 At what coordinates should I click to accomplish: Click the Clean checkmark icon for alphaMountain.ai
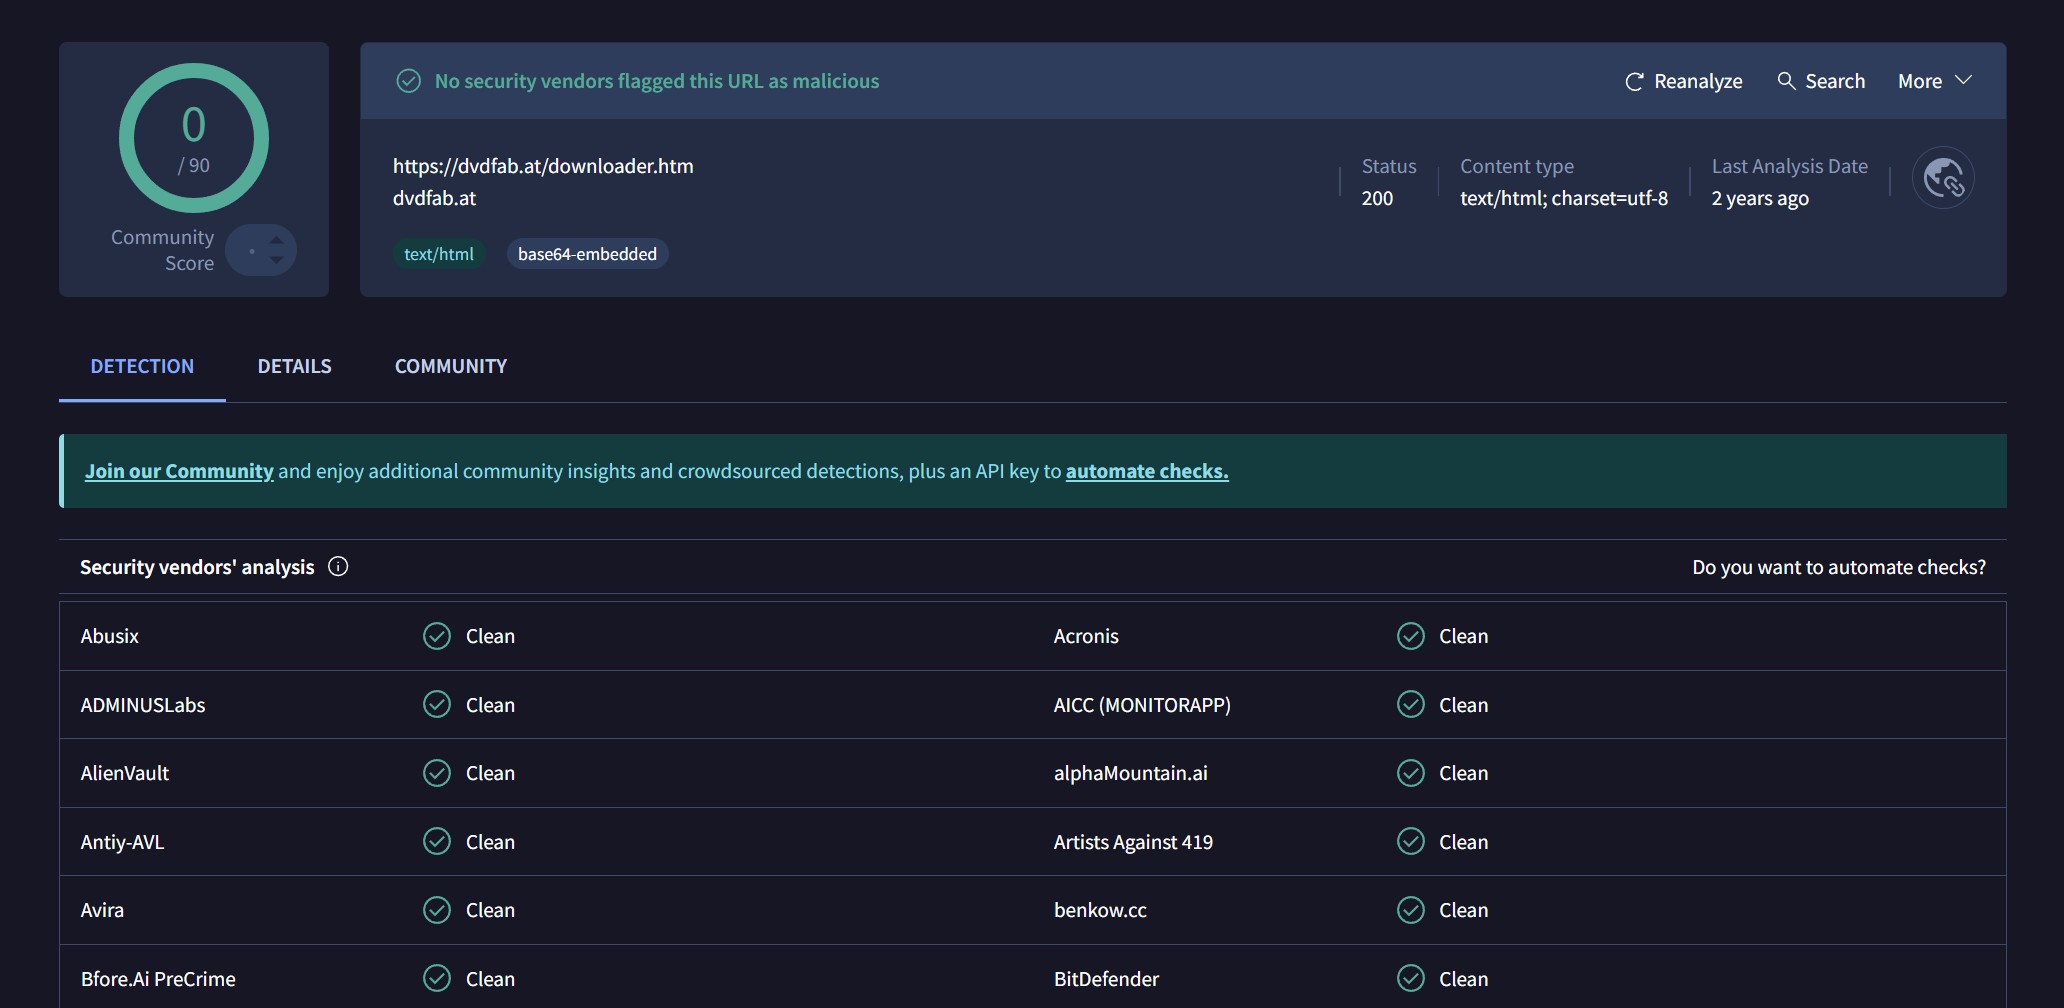[1410, 773]
